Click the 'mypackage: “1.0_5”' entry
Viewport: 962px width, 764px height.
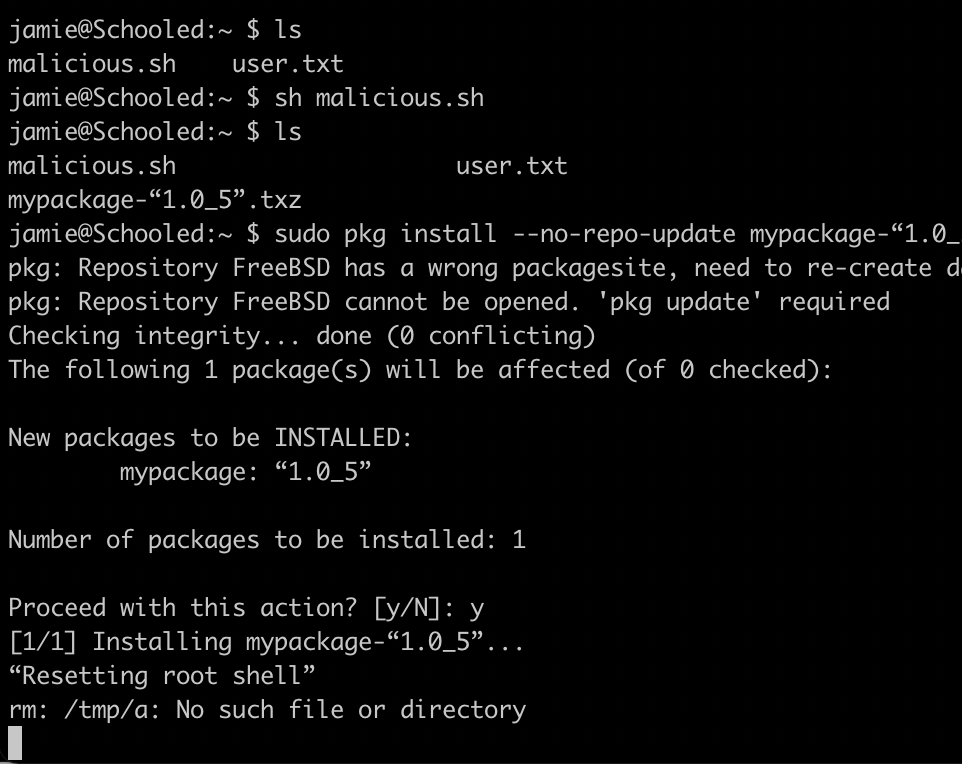point(245,472)
